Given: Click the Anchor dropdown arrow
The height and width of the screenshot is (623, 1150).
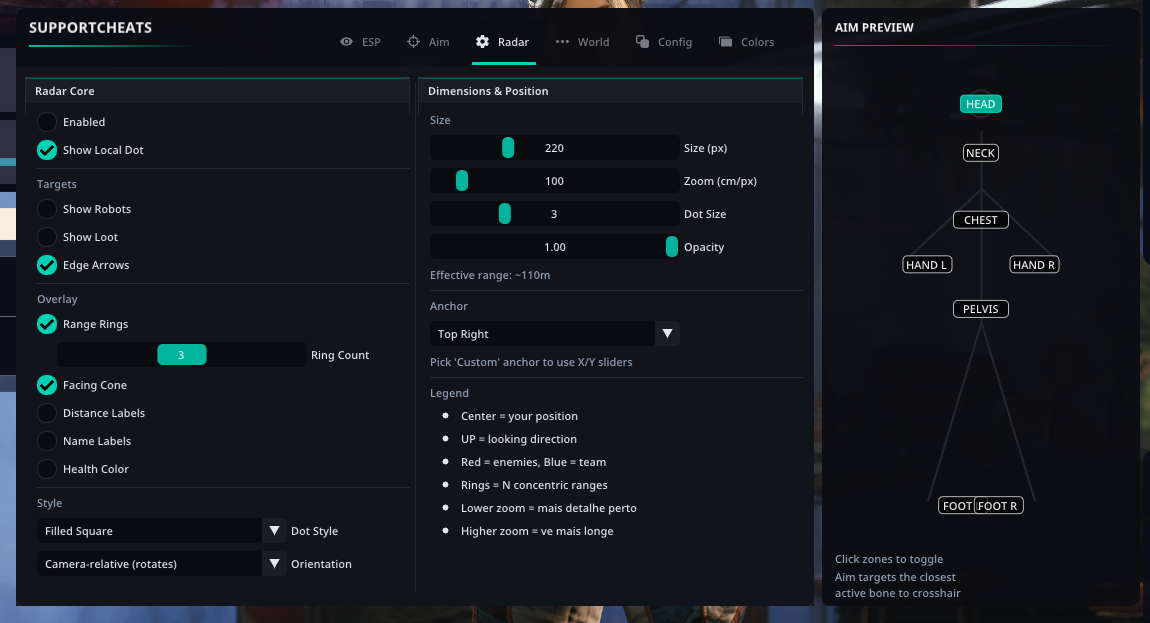Looking at the screenshot, I should 667,334.
